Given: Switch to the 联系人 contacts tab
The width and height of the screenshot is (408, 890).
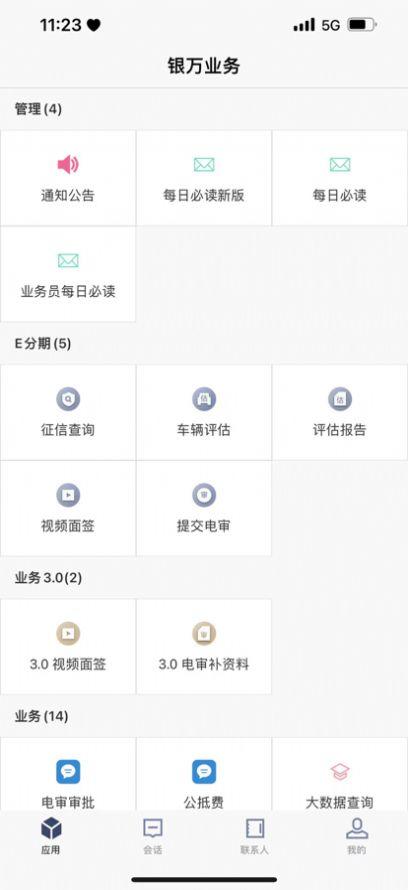Looking at the screenshot, I should [x=255, y=836].
